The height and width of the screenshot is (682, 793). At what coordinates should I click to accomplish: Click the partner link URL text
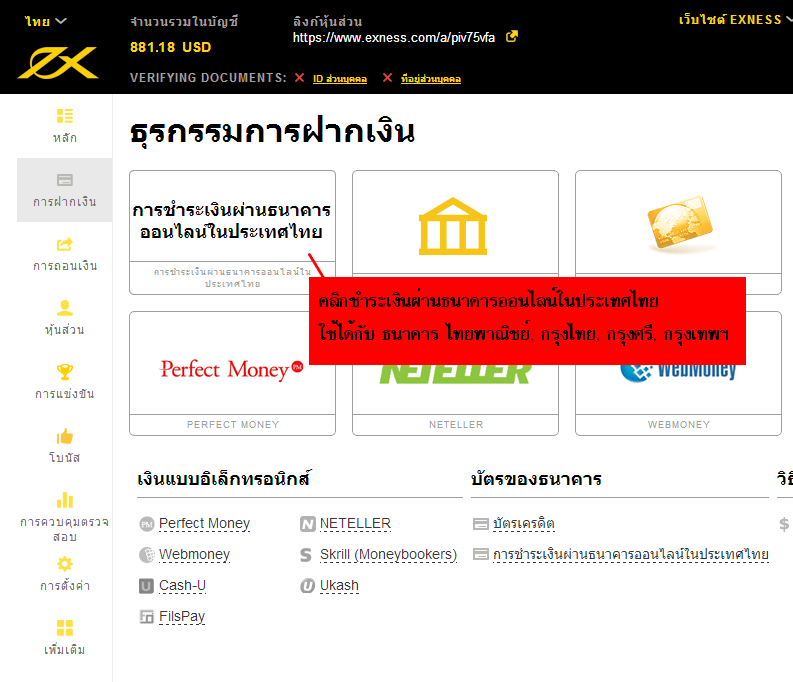pyautogui.click(x=393, y=37)
